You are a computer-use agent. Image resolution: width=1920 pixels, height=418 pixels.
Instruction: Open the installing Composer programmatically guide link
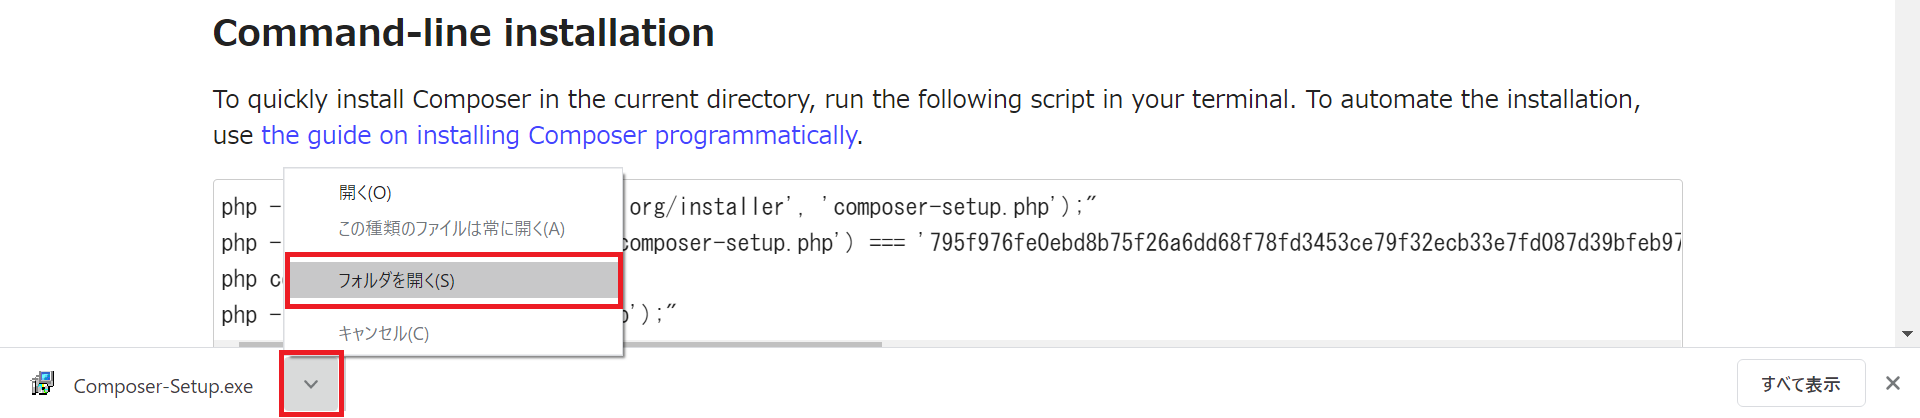pos(559,135)
